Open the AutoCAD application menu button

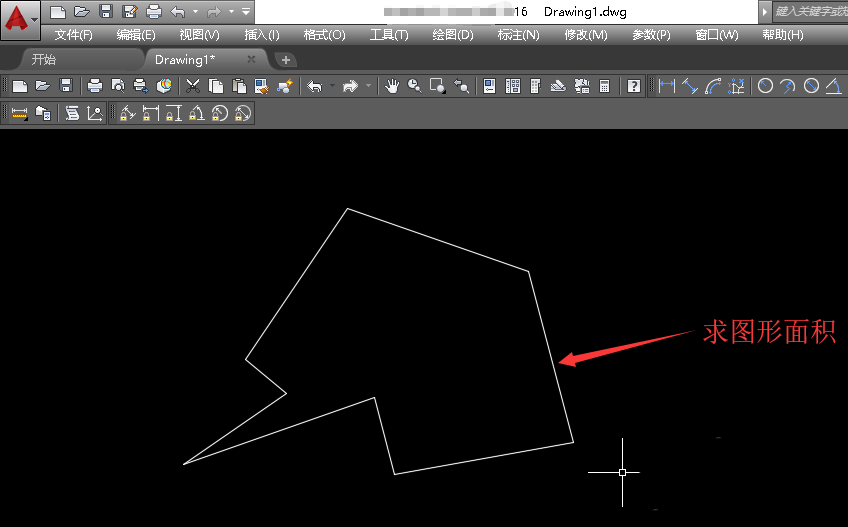click(21, 20)
